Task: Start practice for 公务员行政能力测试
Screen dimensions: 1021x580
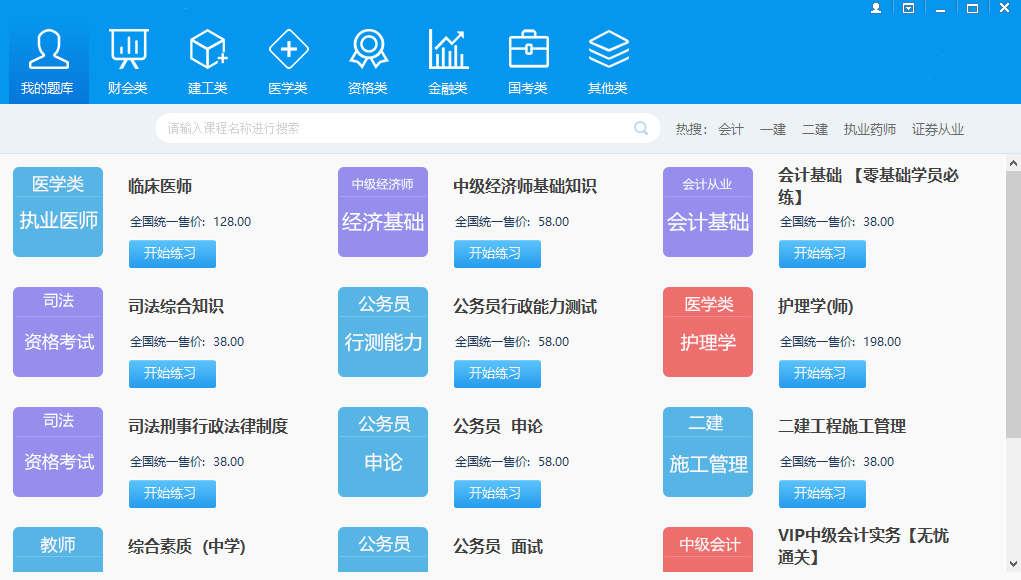Action: 497,374
